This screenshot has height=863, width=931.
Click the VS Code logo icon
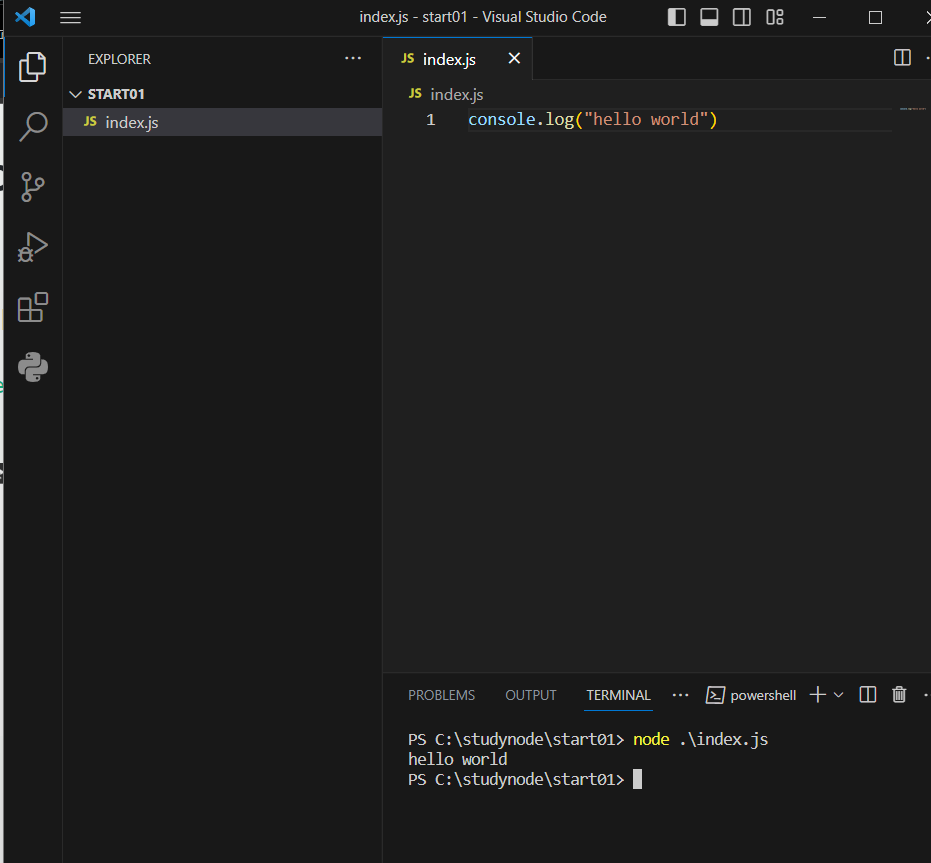26,17
